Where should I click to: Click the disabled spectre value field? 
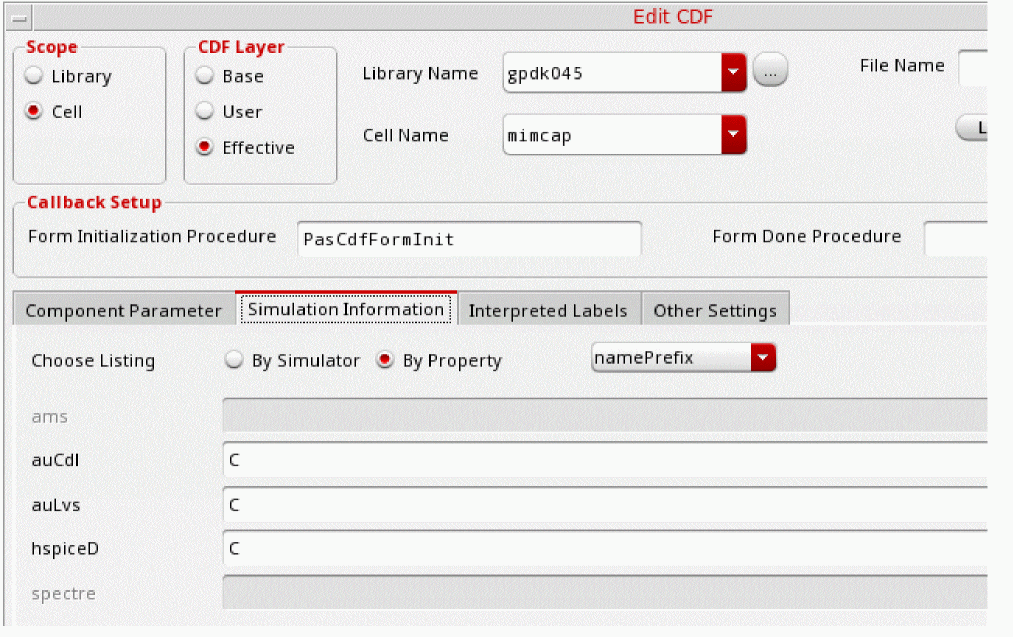(x=605, y=592)
